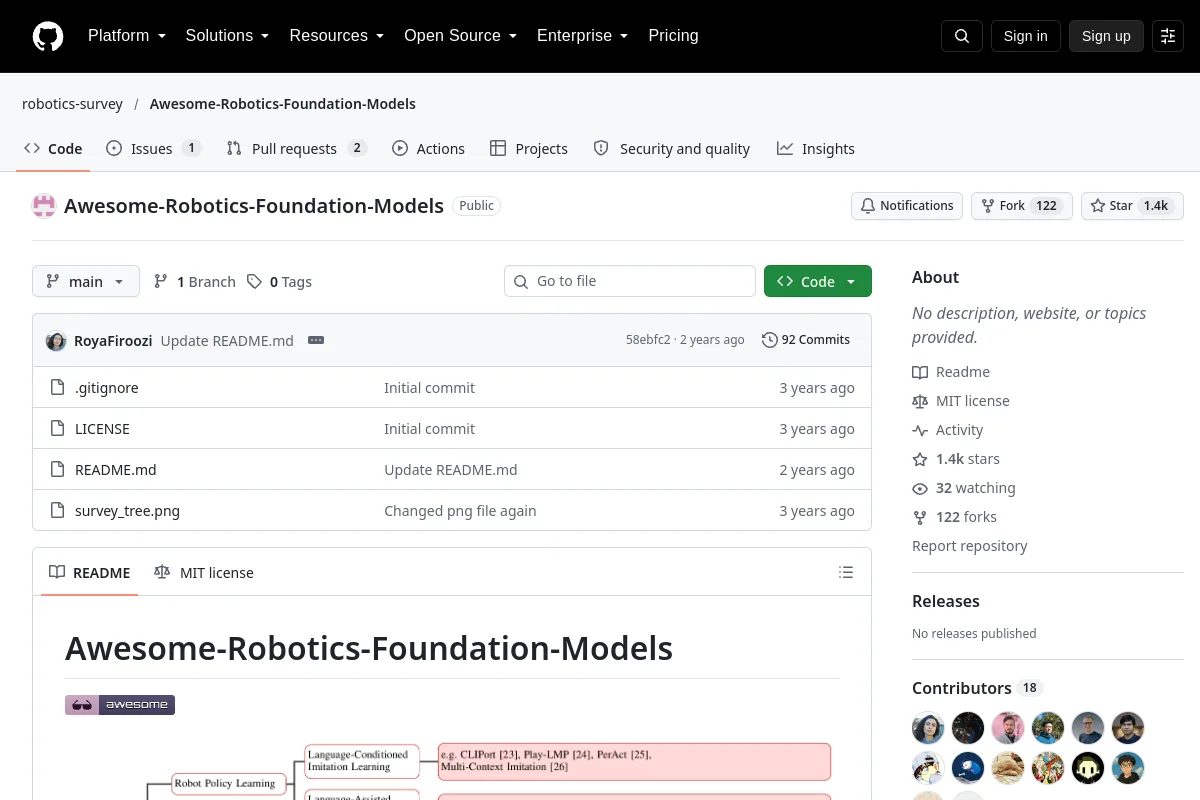Click the fork icon beside 122 forks
The height and width of the screenshot is (800, 1200).
[x=920, y=517]
